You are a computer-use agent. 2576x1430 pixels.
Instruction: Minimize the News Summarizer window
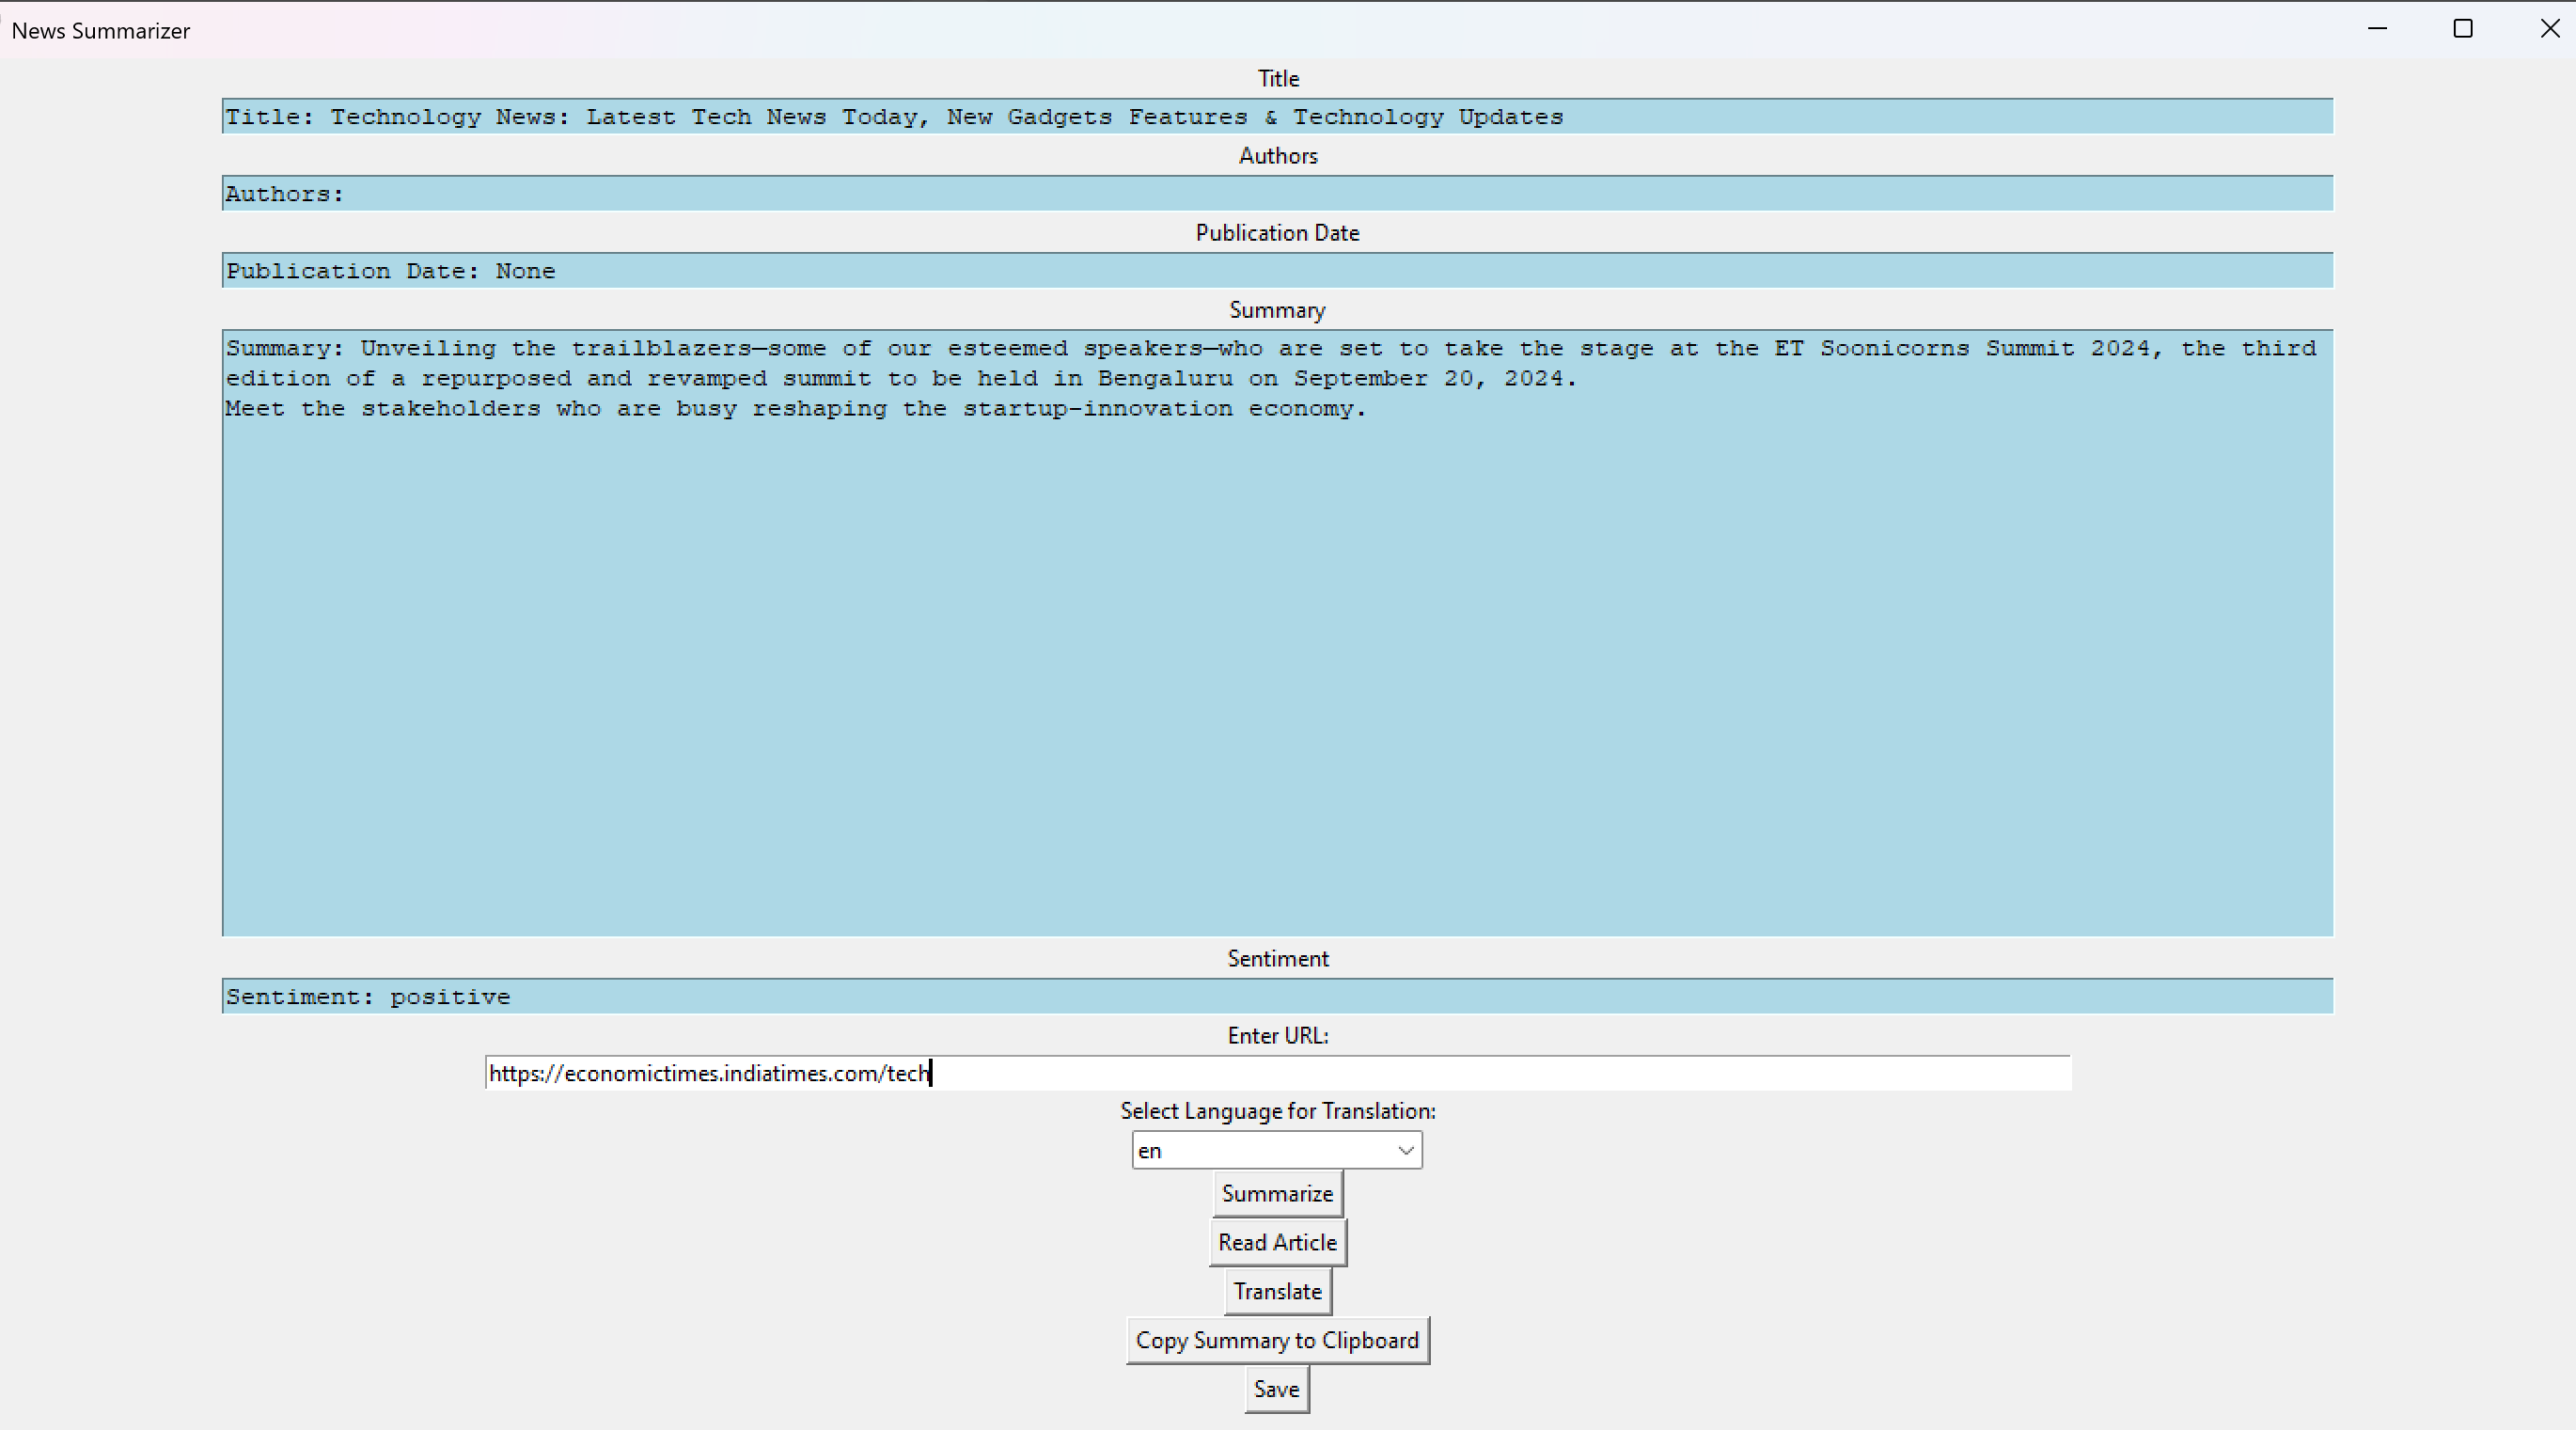pyautogui.click(x=2377, y=29)
